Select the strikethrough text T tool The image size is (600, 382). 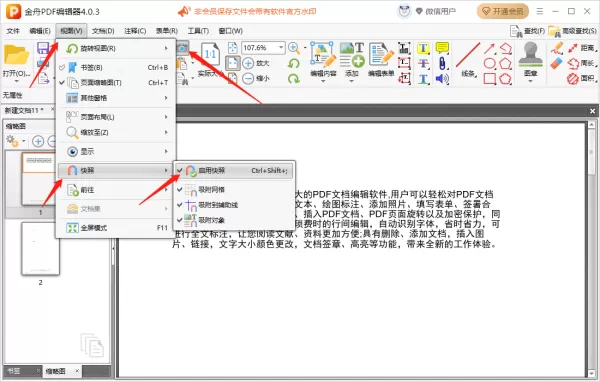click(423, 64)
